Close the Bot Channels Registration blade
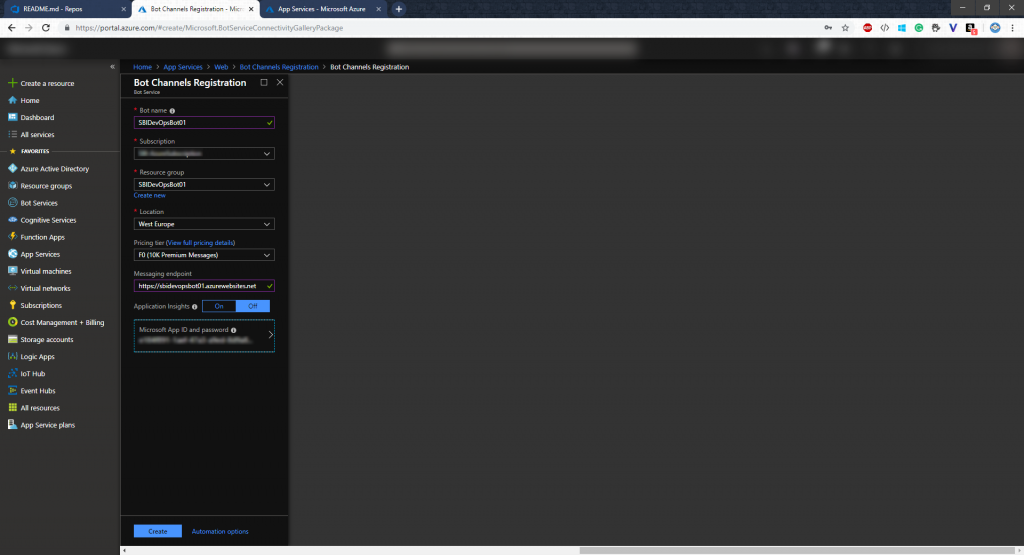1024x555 pixels. 280,82
